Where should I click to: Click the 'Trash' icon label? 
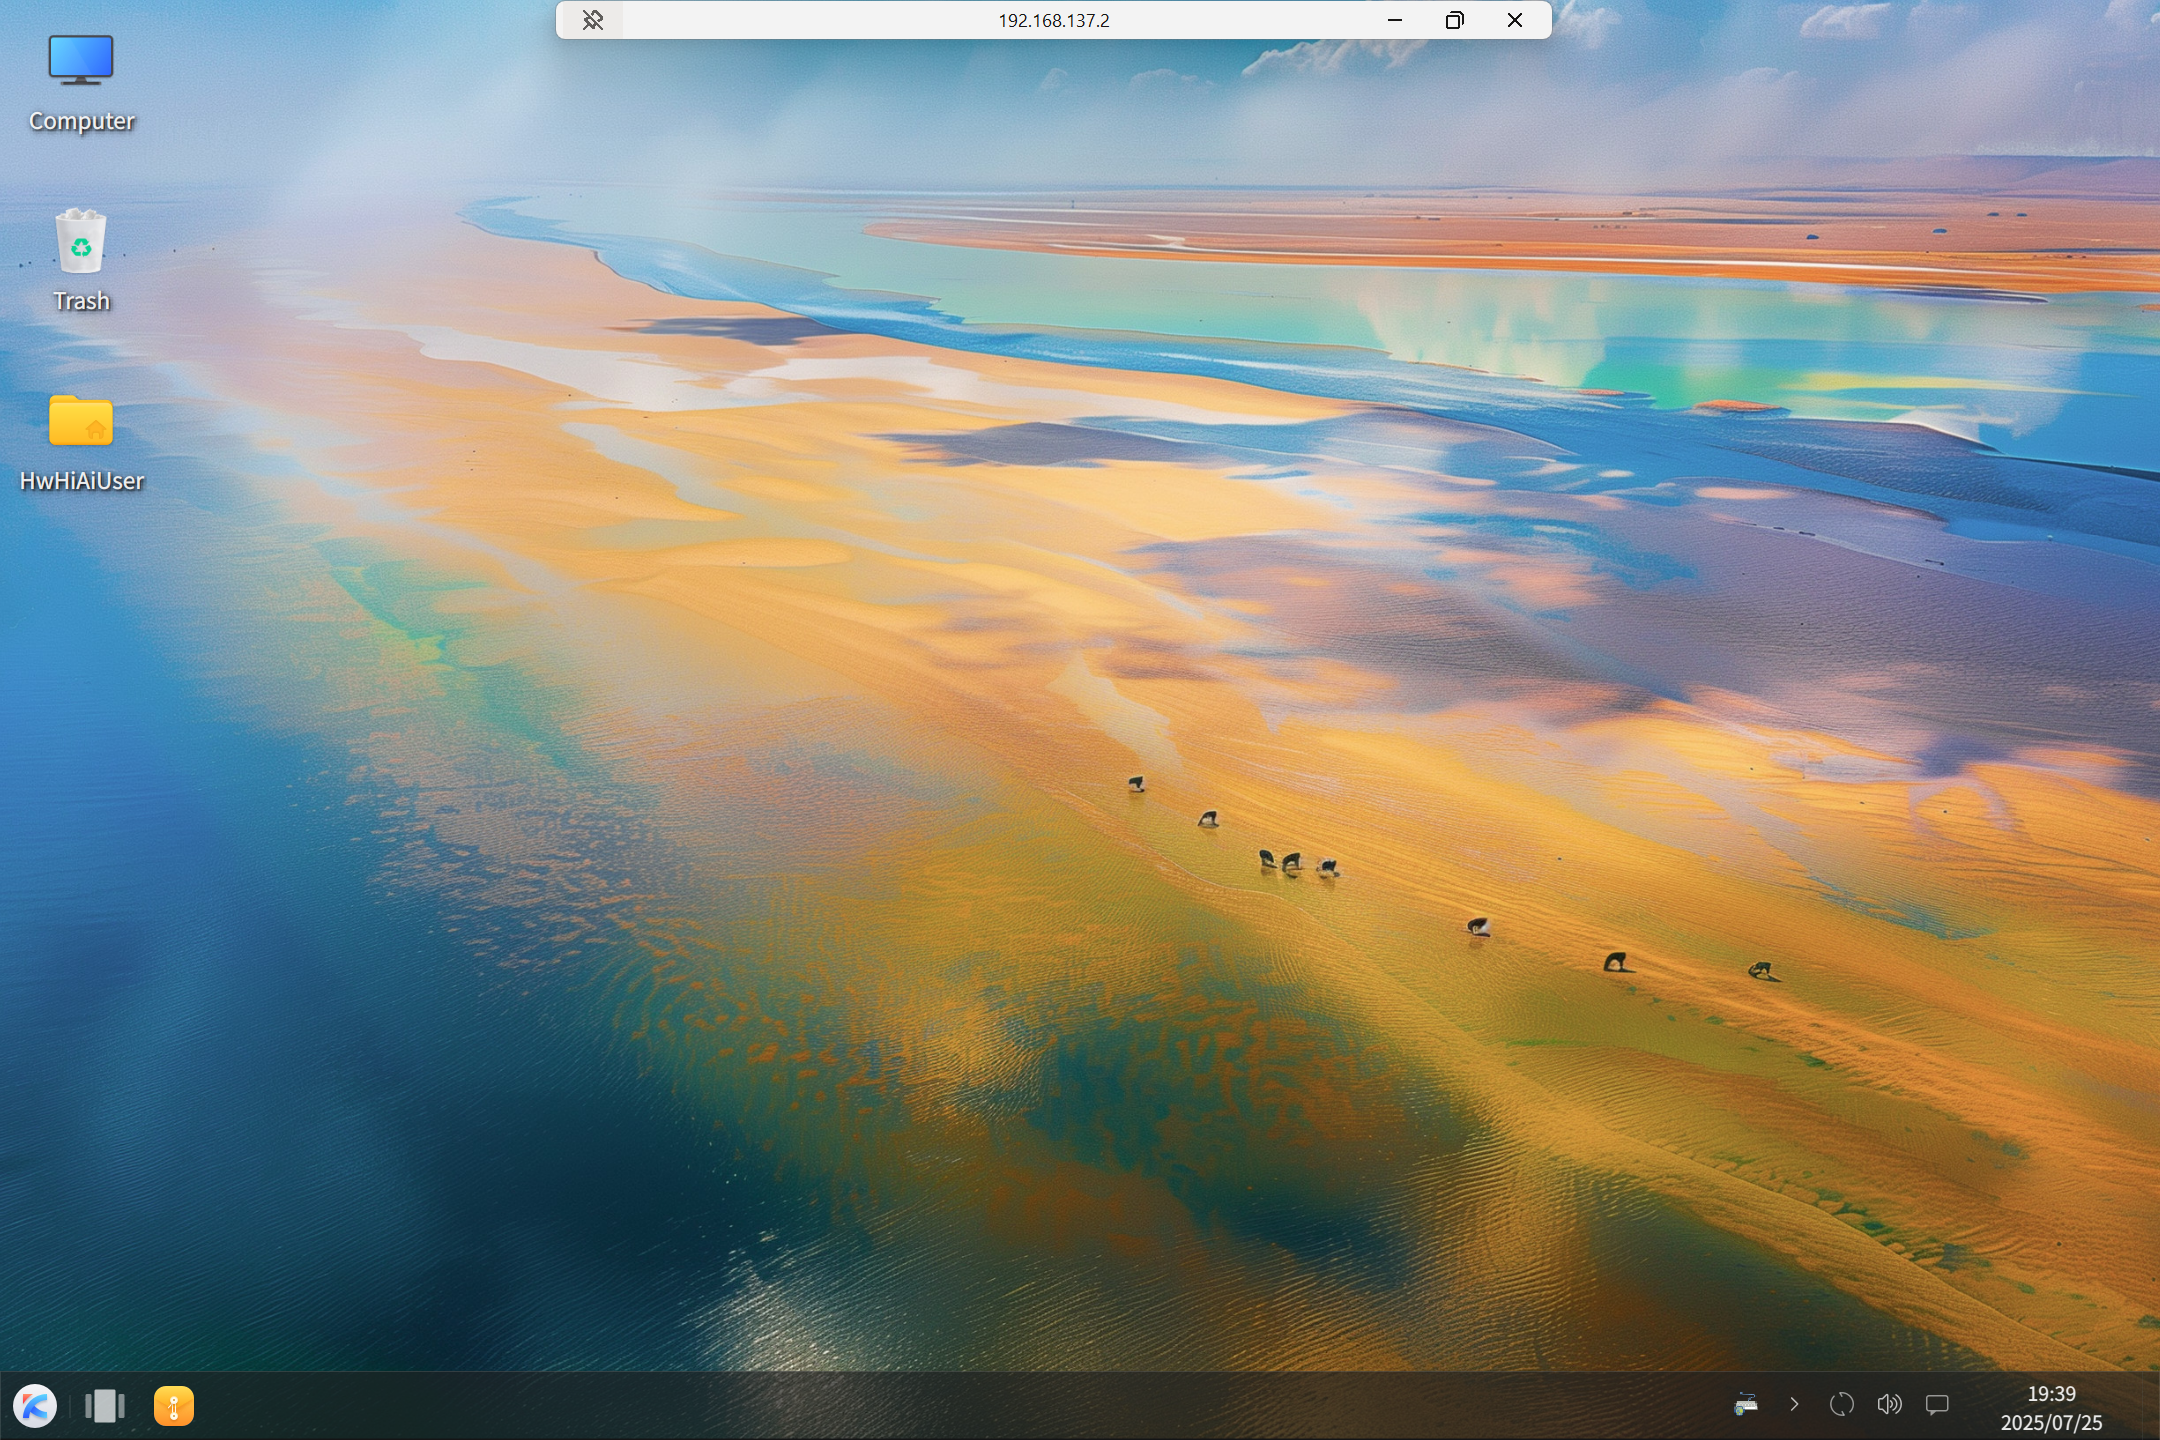[82, 301]
